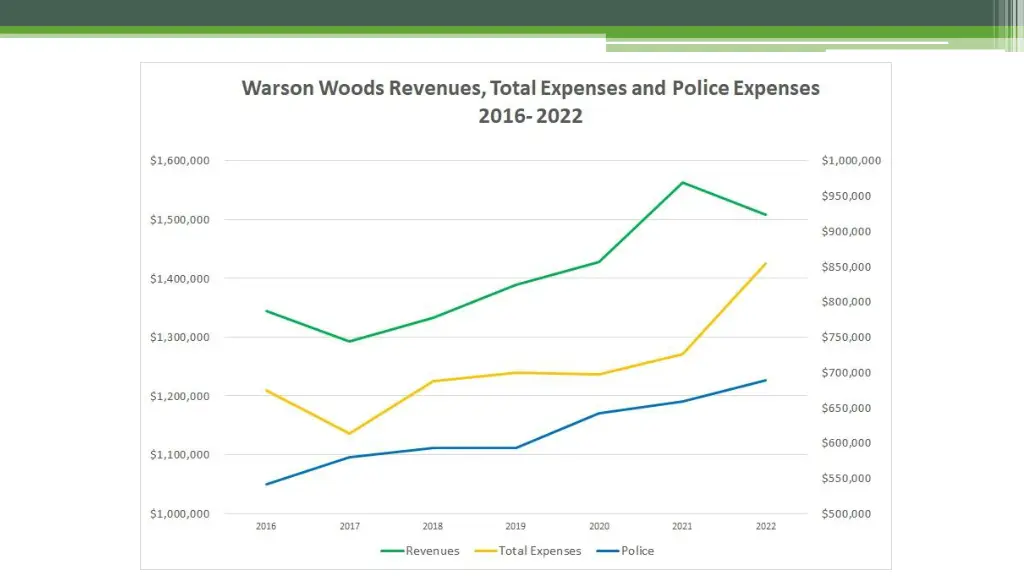The height and width of the screenshot is (576, 1024).
Task: Select the Total Expenses legend label
Action: coord(540,551)
